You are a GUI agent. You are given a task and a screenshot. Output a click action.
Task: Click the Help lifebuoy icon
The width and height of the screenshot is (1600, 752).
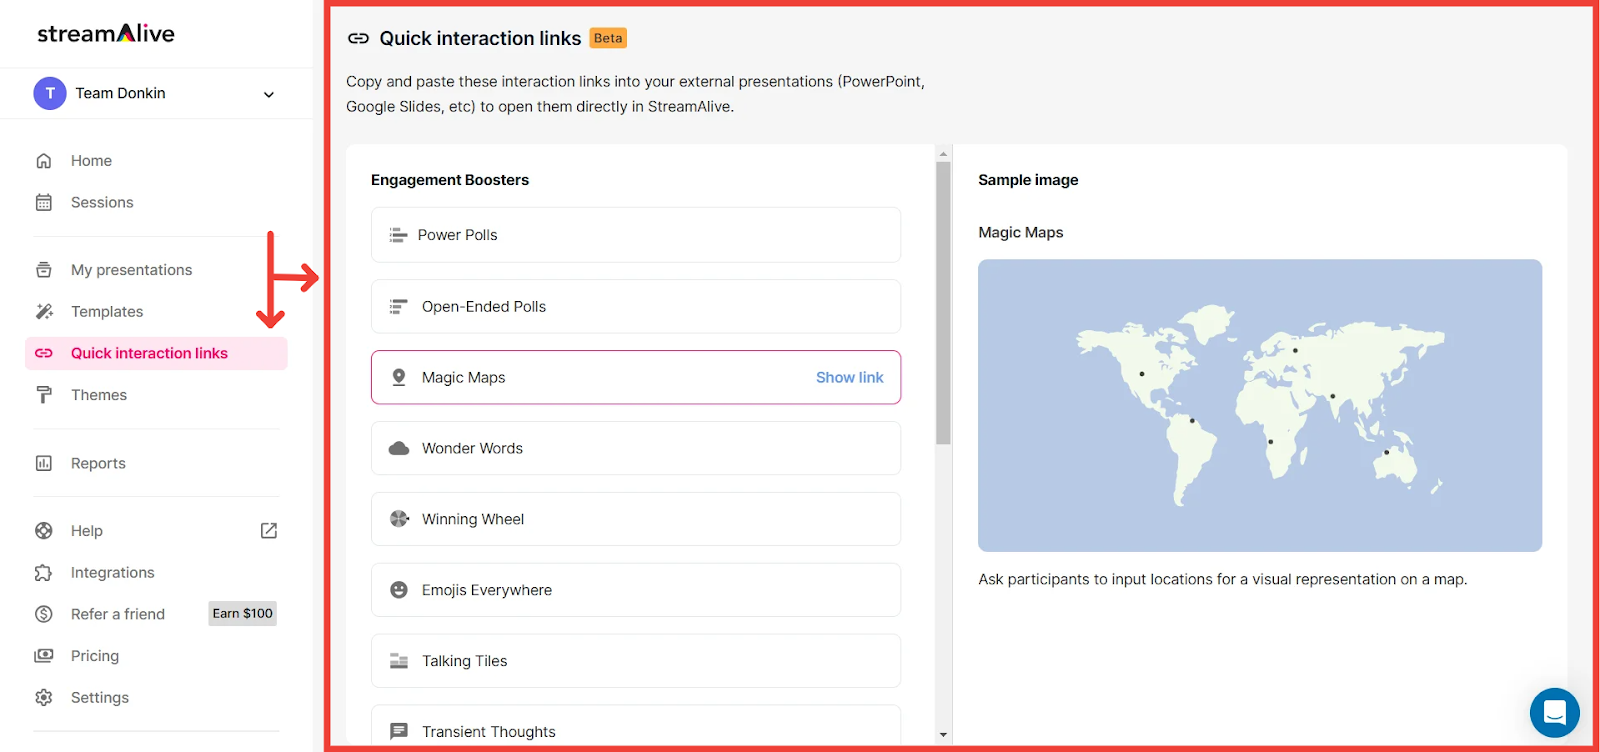44,531
